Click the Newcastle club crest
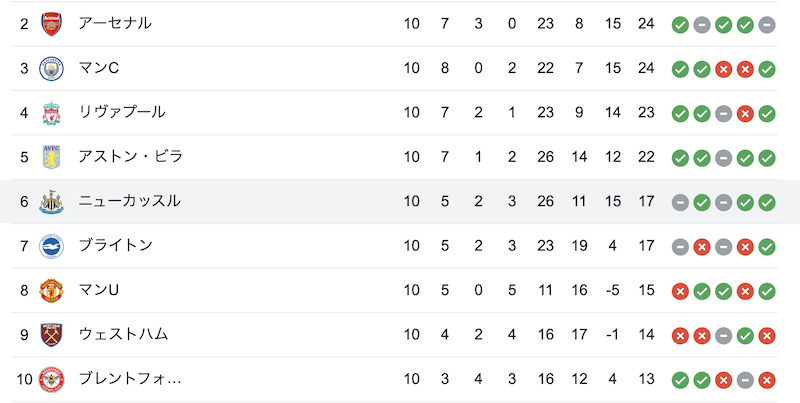800x403 pixels. coord(51,202)
